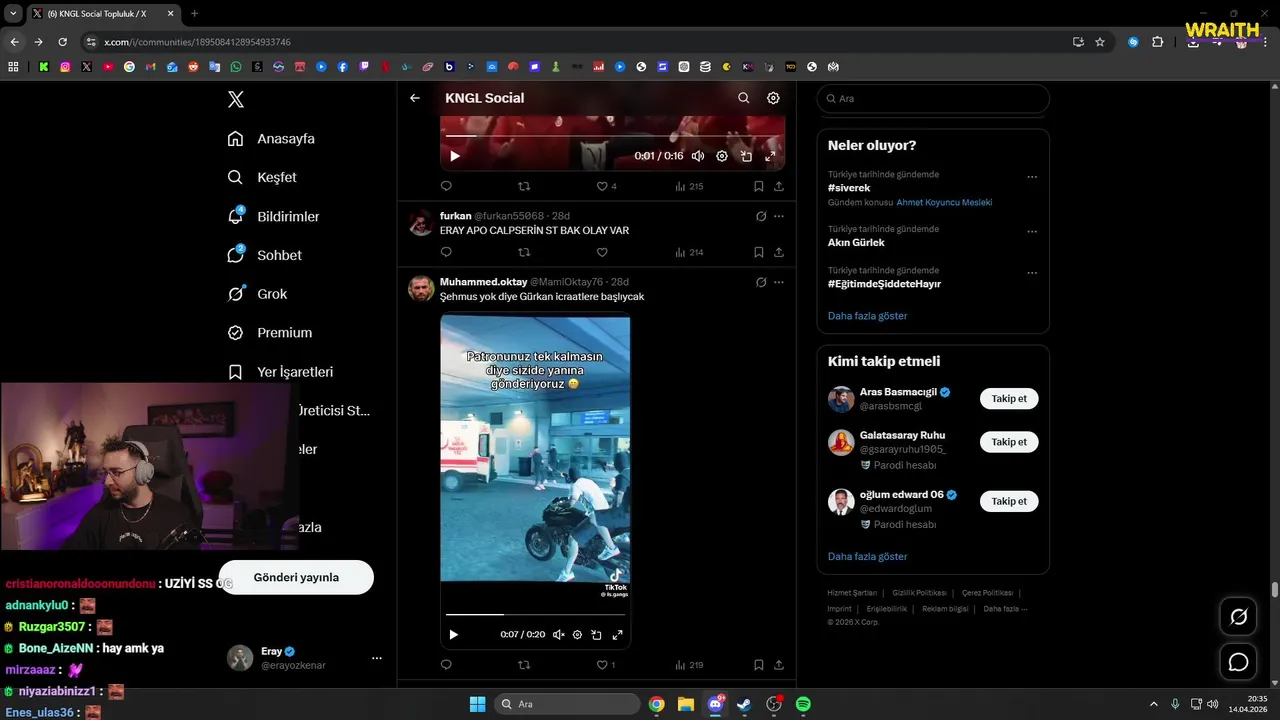Like Muhammed.oktay's post with 1 like
1280x720 pixels.
[x=606, y=665]
